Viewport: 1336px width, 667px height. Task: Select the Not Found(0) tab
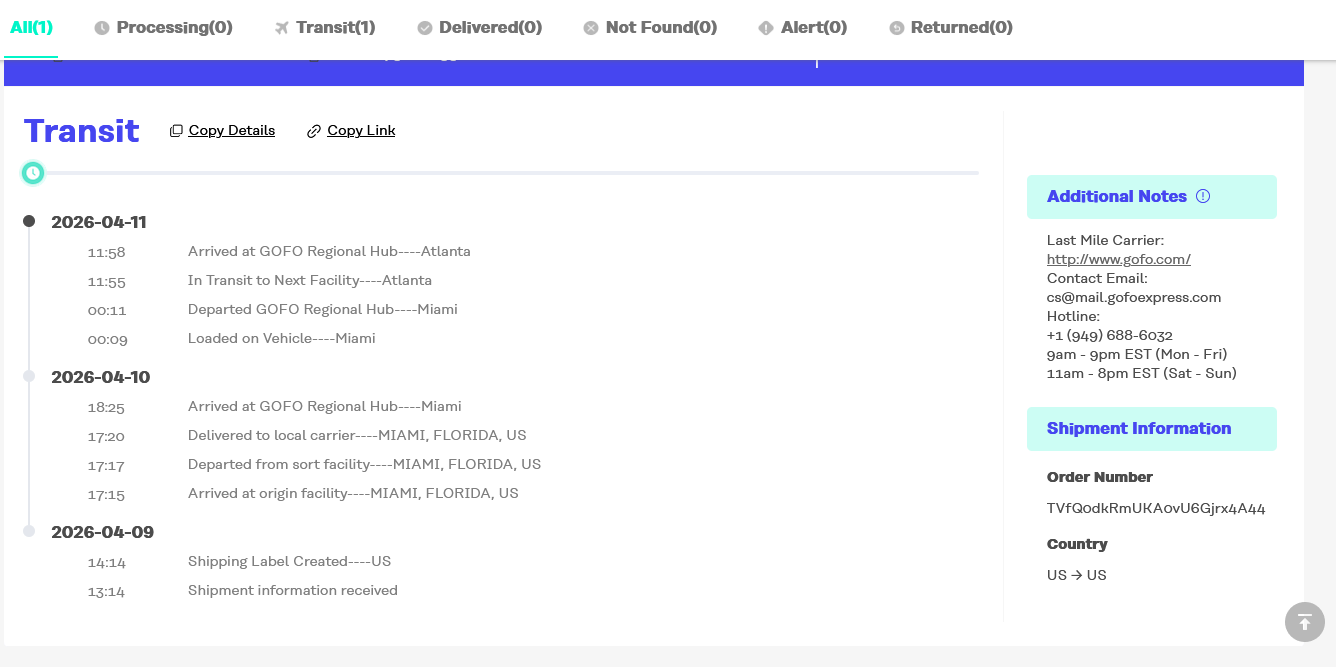[x=650, y=27]
